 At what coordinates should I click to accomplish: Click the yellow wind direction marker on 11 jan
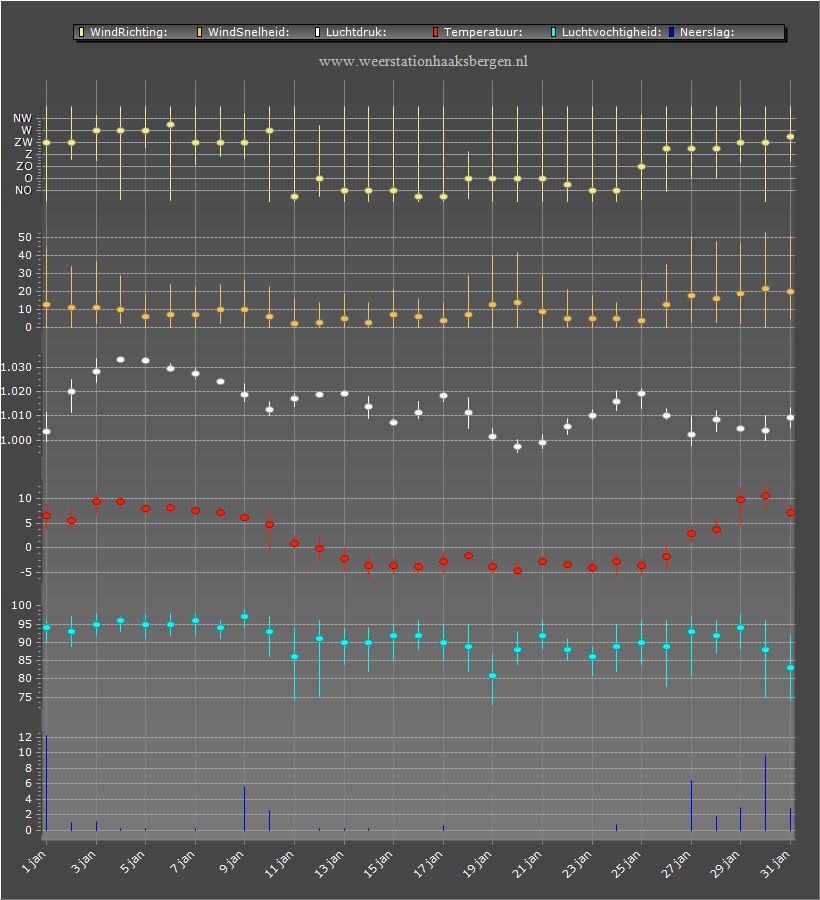pos(294,196)
